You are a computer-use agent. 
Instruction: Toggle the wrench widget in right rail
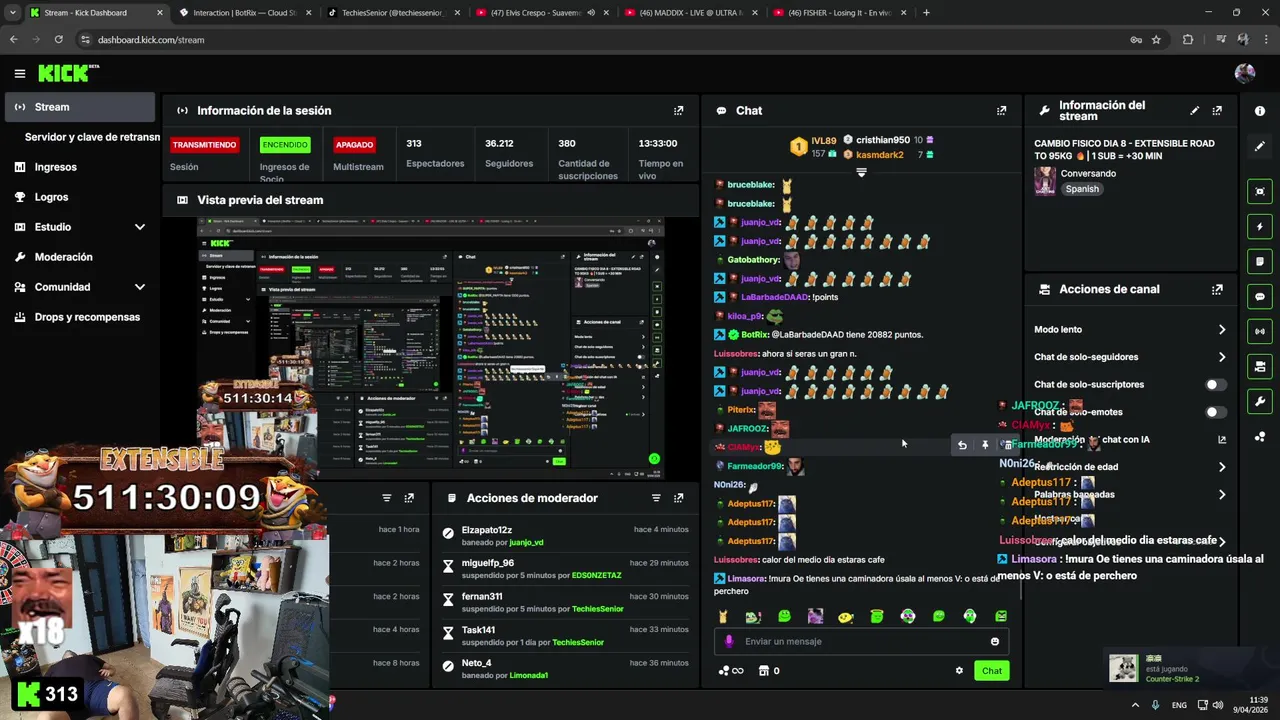click(x=1260, y=401)
